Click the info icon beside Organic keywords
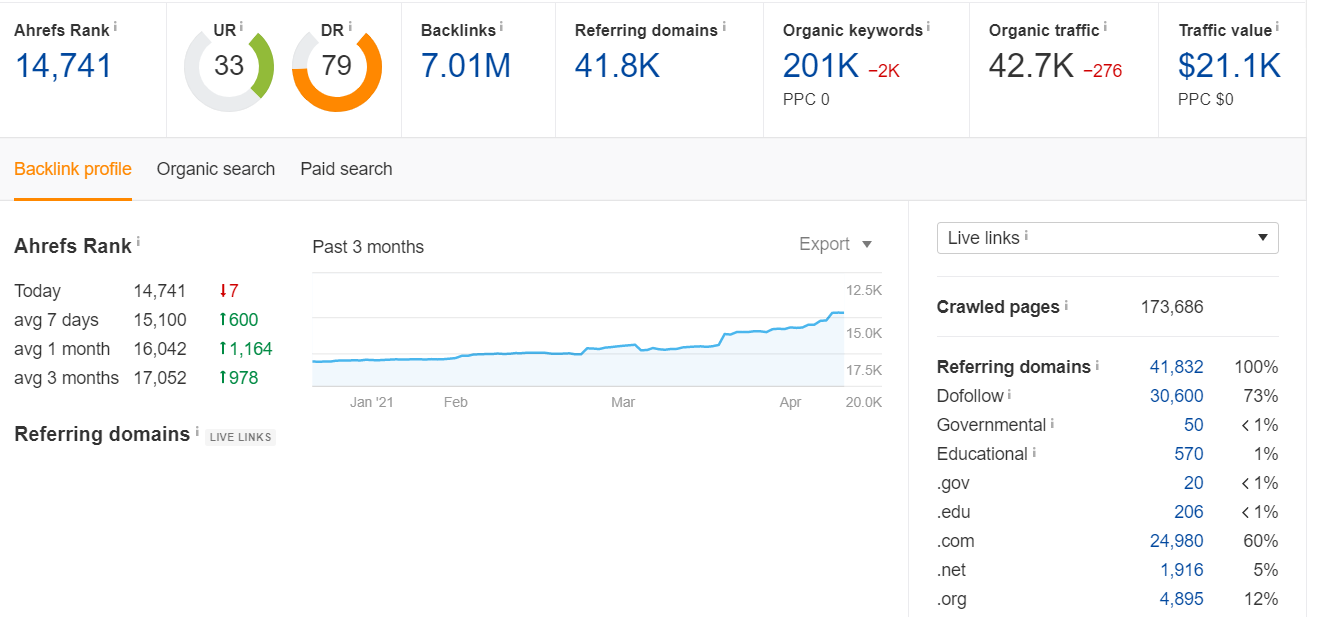This screenshot has width=1342, height=617. pos(928,26)
